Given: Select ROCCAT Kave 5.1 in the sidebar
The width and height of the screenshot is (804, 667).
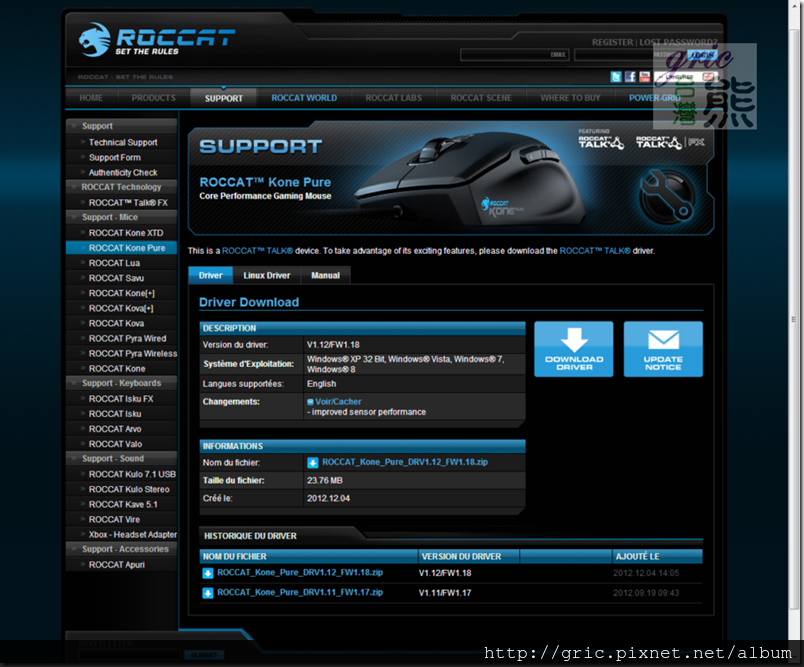Looking at the screenshot, I should [123, 504].
